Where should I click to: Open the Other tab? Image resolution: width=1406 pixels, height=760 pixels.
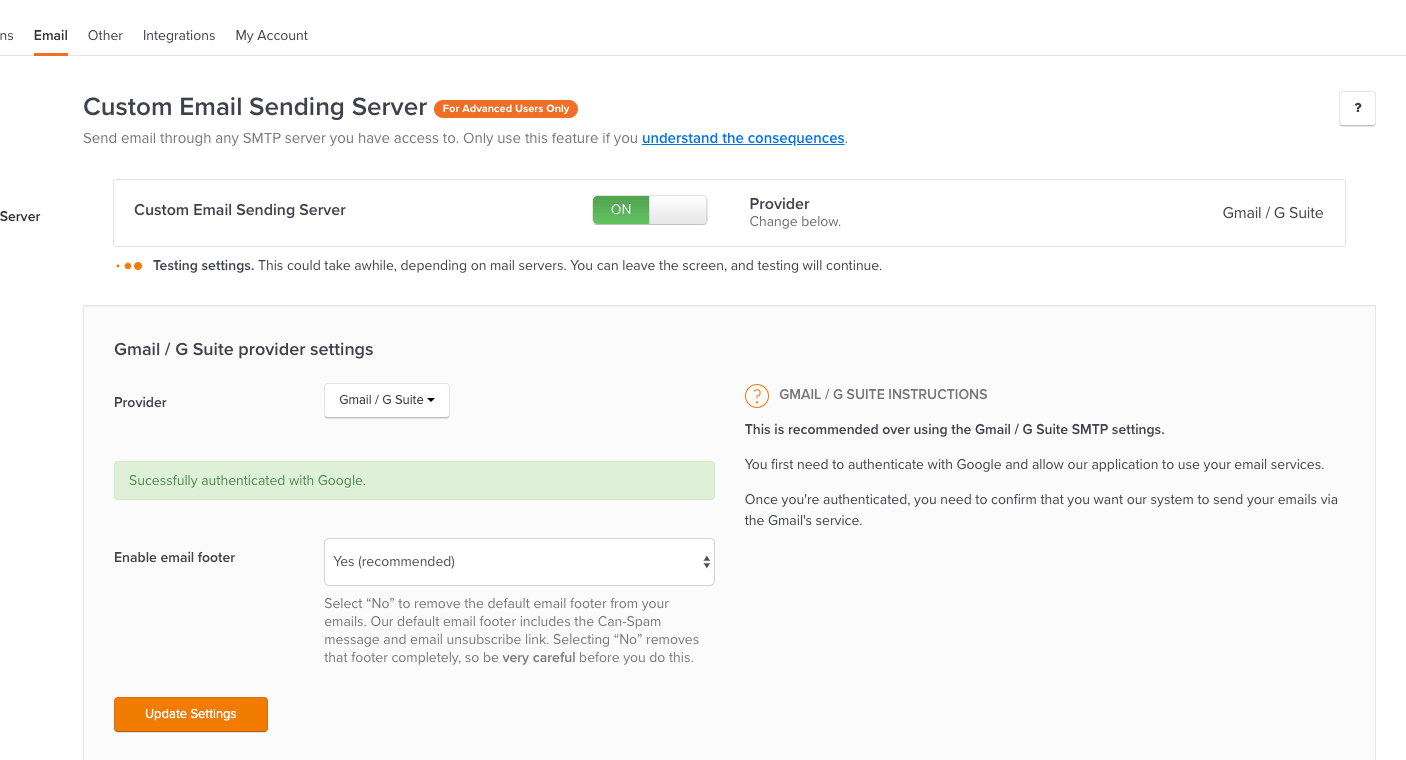(x=105, y=35)
